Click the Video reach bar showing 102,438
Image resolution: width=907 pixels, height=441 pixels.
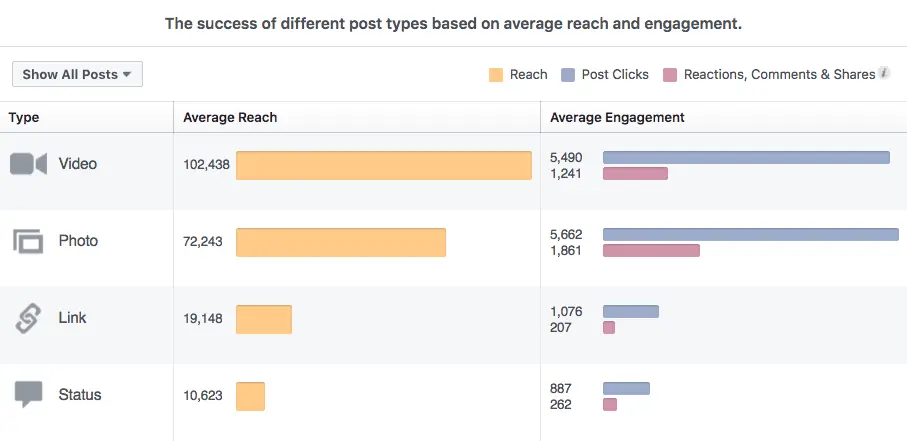point(383,165)
